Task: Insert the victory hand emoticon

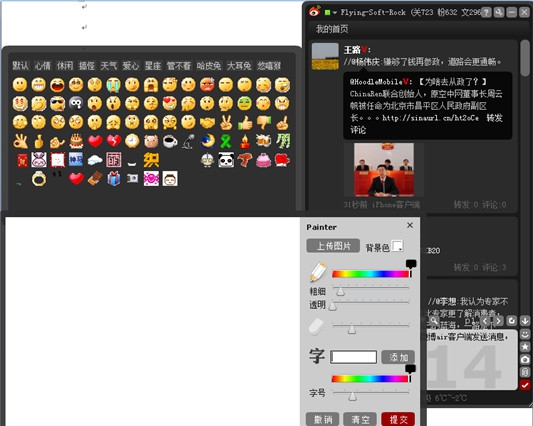Action: click(226, 122)
